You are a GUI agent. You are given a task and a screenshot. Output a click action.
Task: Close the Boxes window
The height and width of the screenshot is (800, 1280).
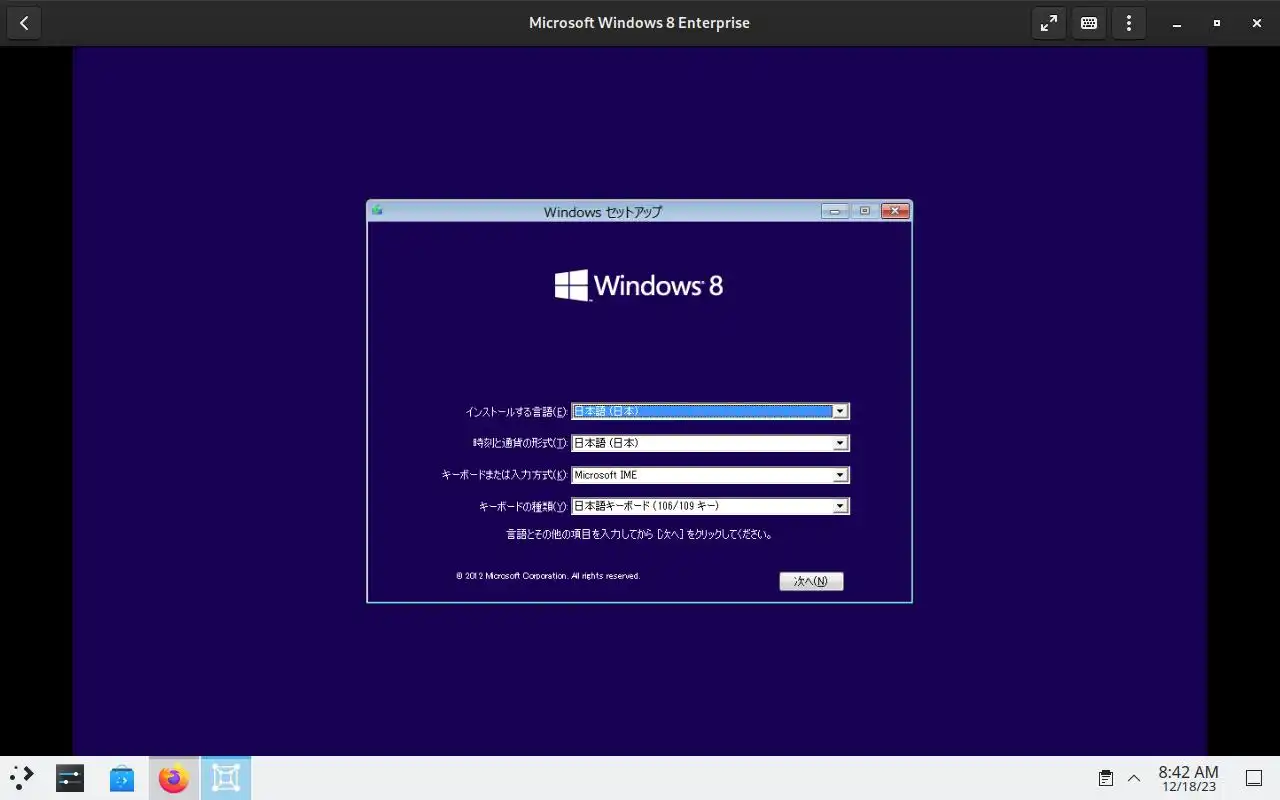pos(1255,23)
